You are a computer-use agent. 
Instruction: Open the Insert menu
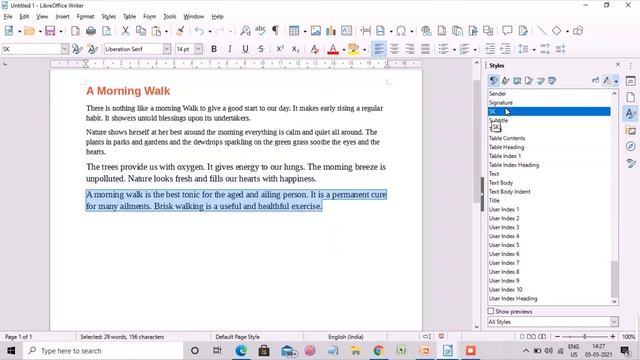62,16
